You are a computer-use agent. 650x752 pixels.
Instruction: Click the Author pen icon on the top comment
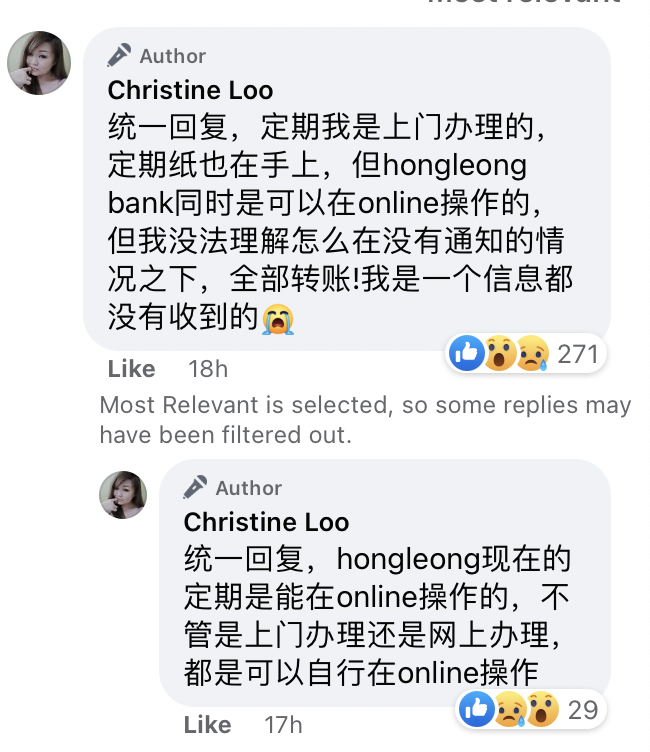[x=120, y=55]
